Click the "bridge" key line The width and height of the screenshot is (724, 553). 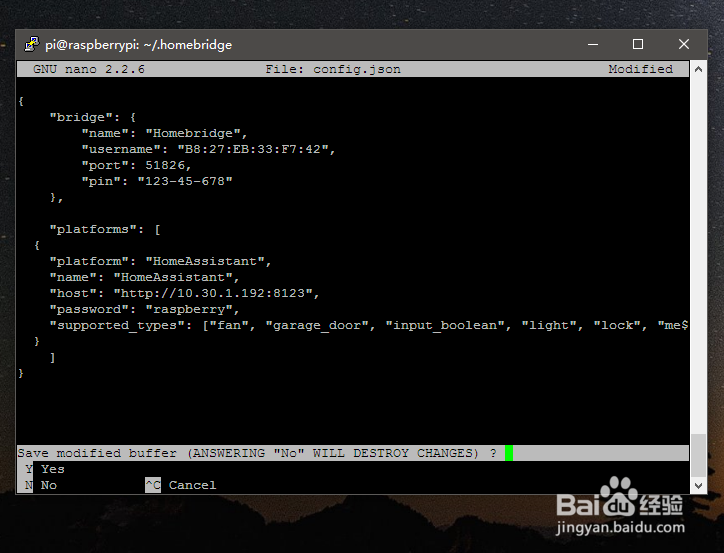tap(92, 117)
